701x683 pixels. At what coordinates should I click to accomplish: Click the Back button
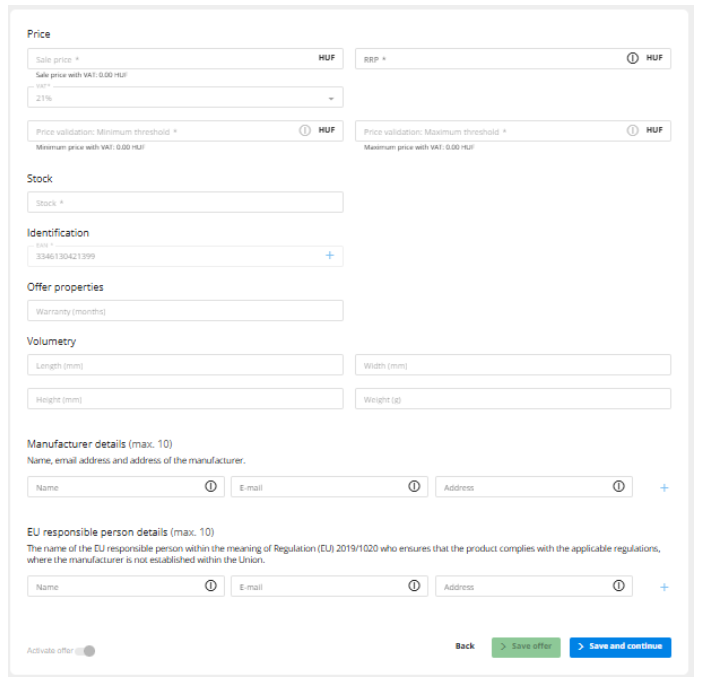coord(465,647)
